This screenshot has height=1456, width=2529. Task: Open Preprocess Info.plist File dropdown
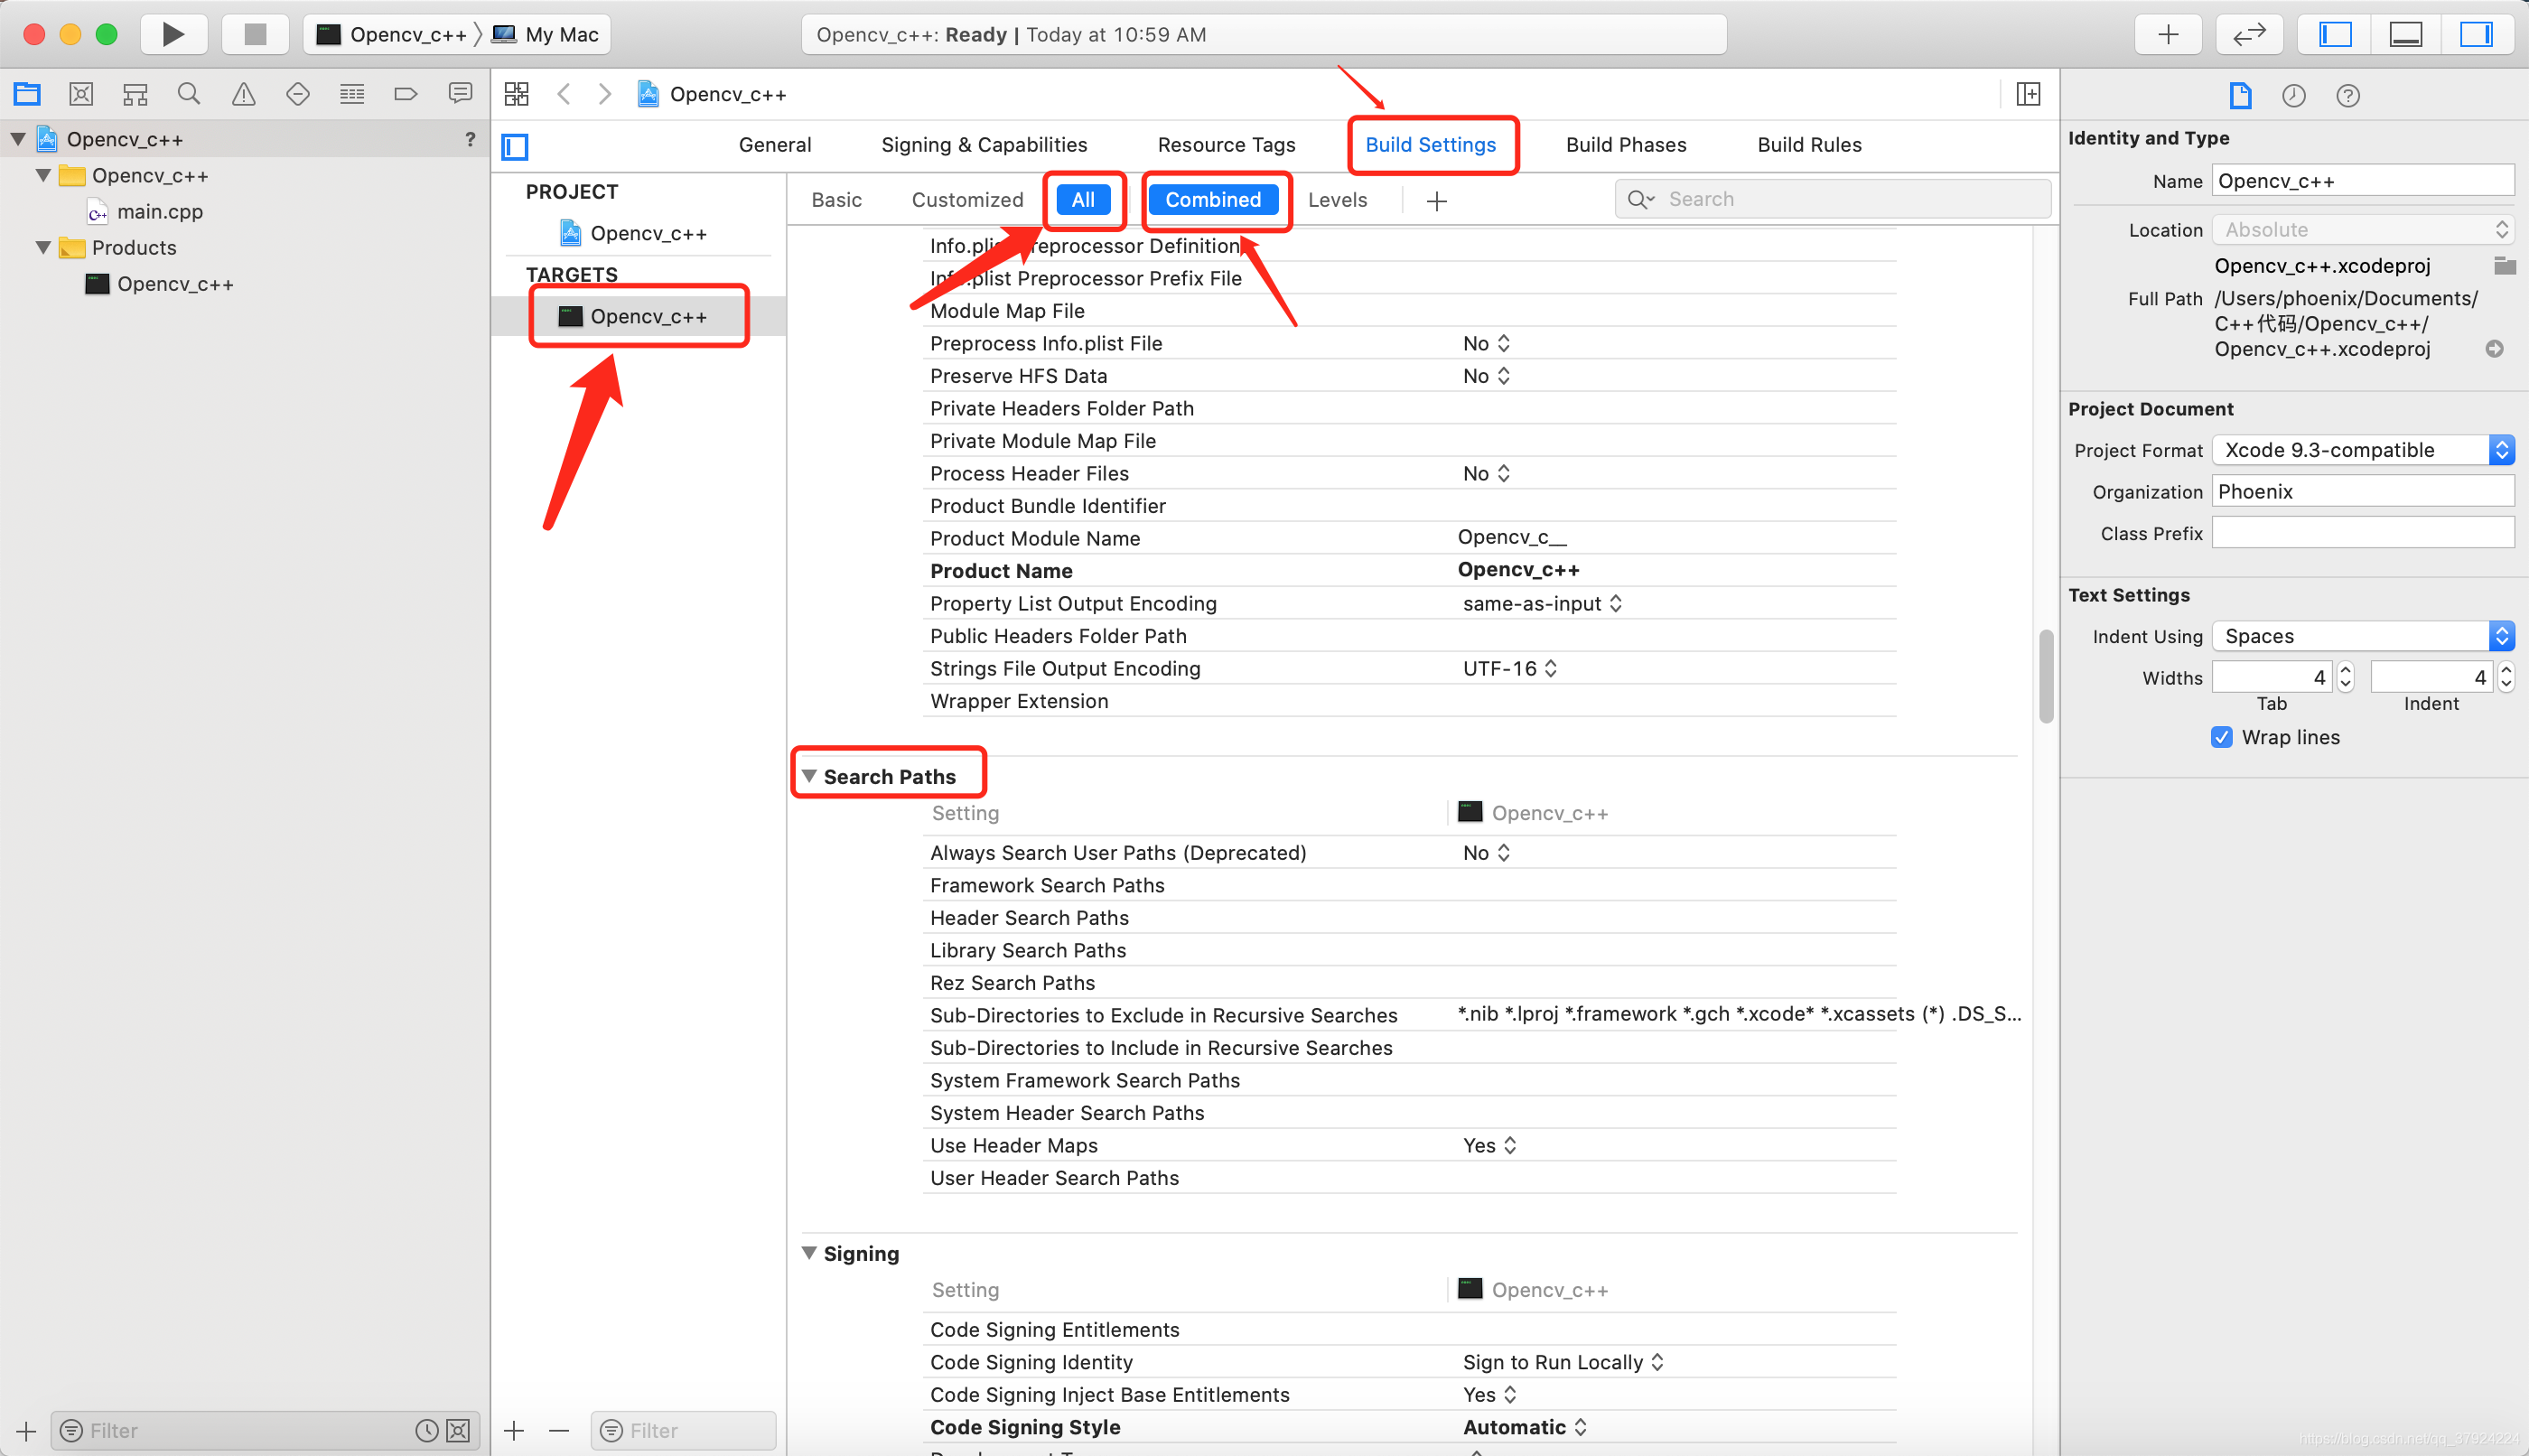click(1486, 343)
